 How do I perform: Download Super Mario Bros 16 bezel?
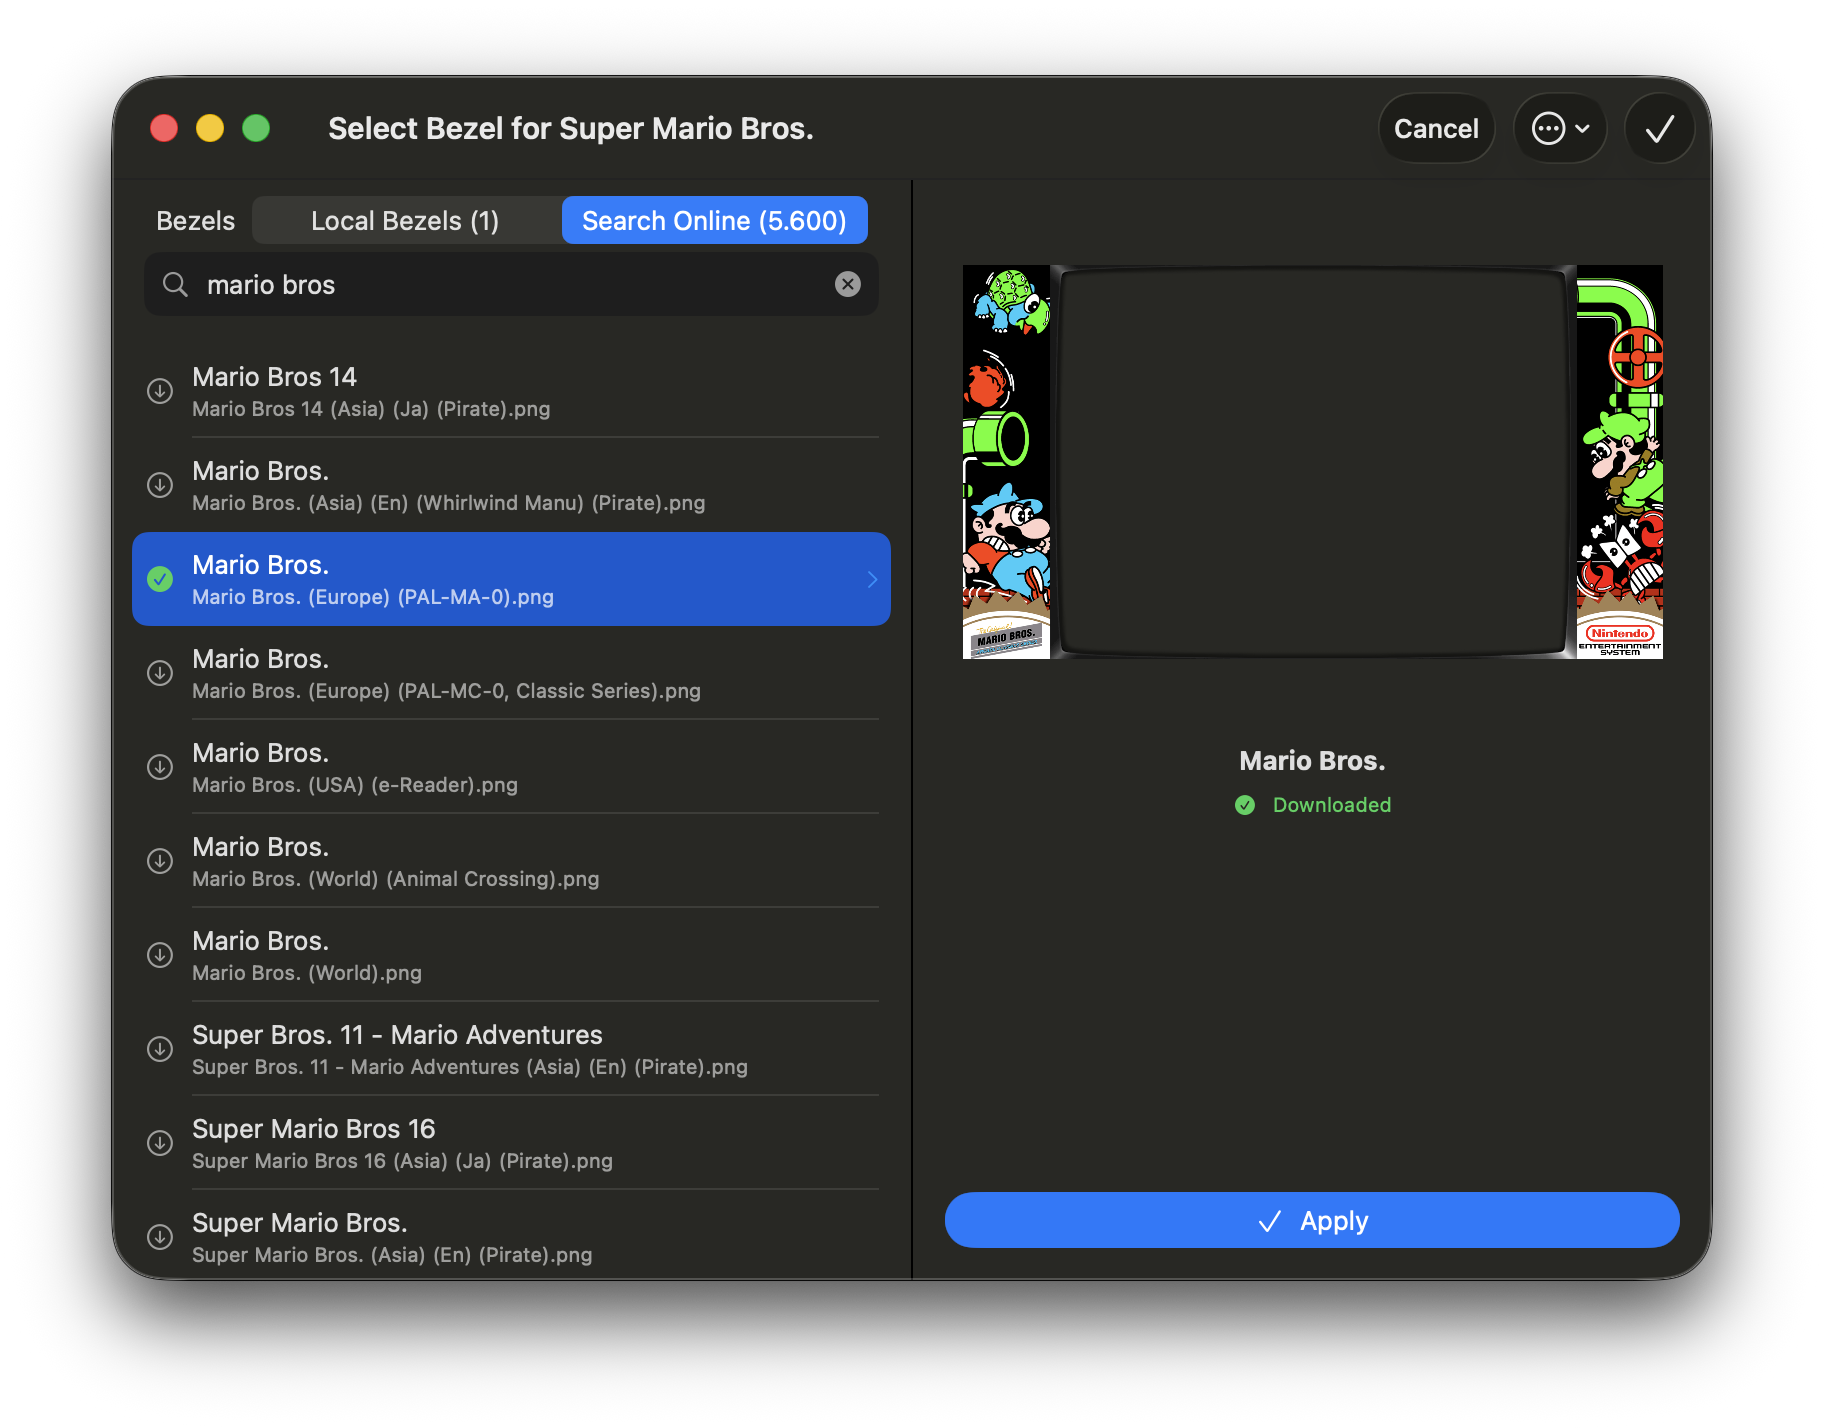coord(160,1143)
